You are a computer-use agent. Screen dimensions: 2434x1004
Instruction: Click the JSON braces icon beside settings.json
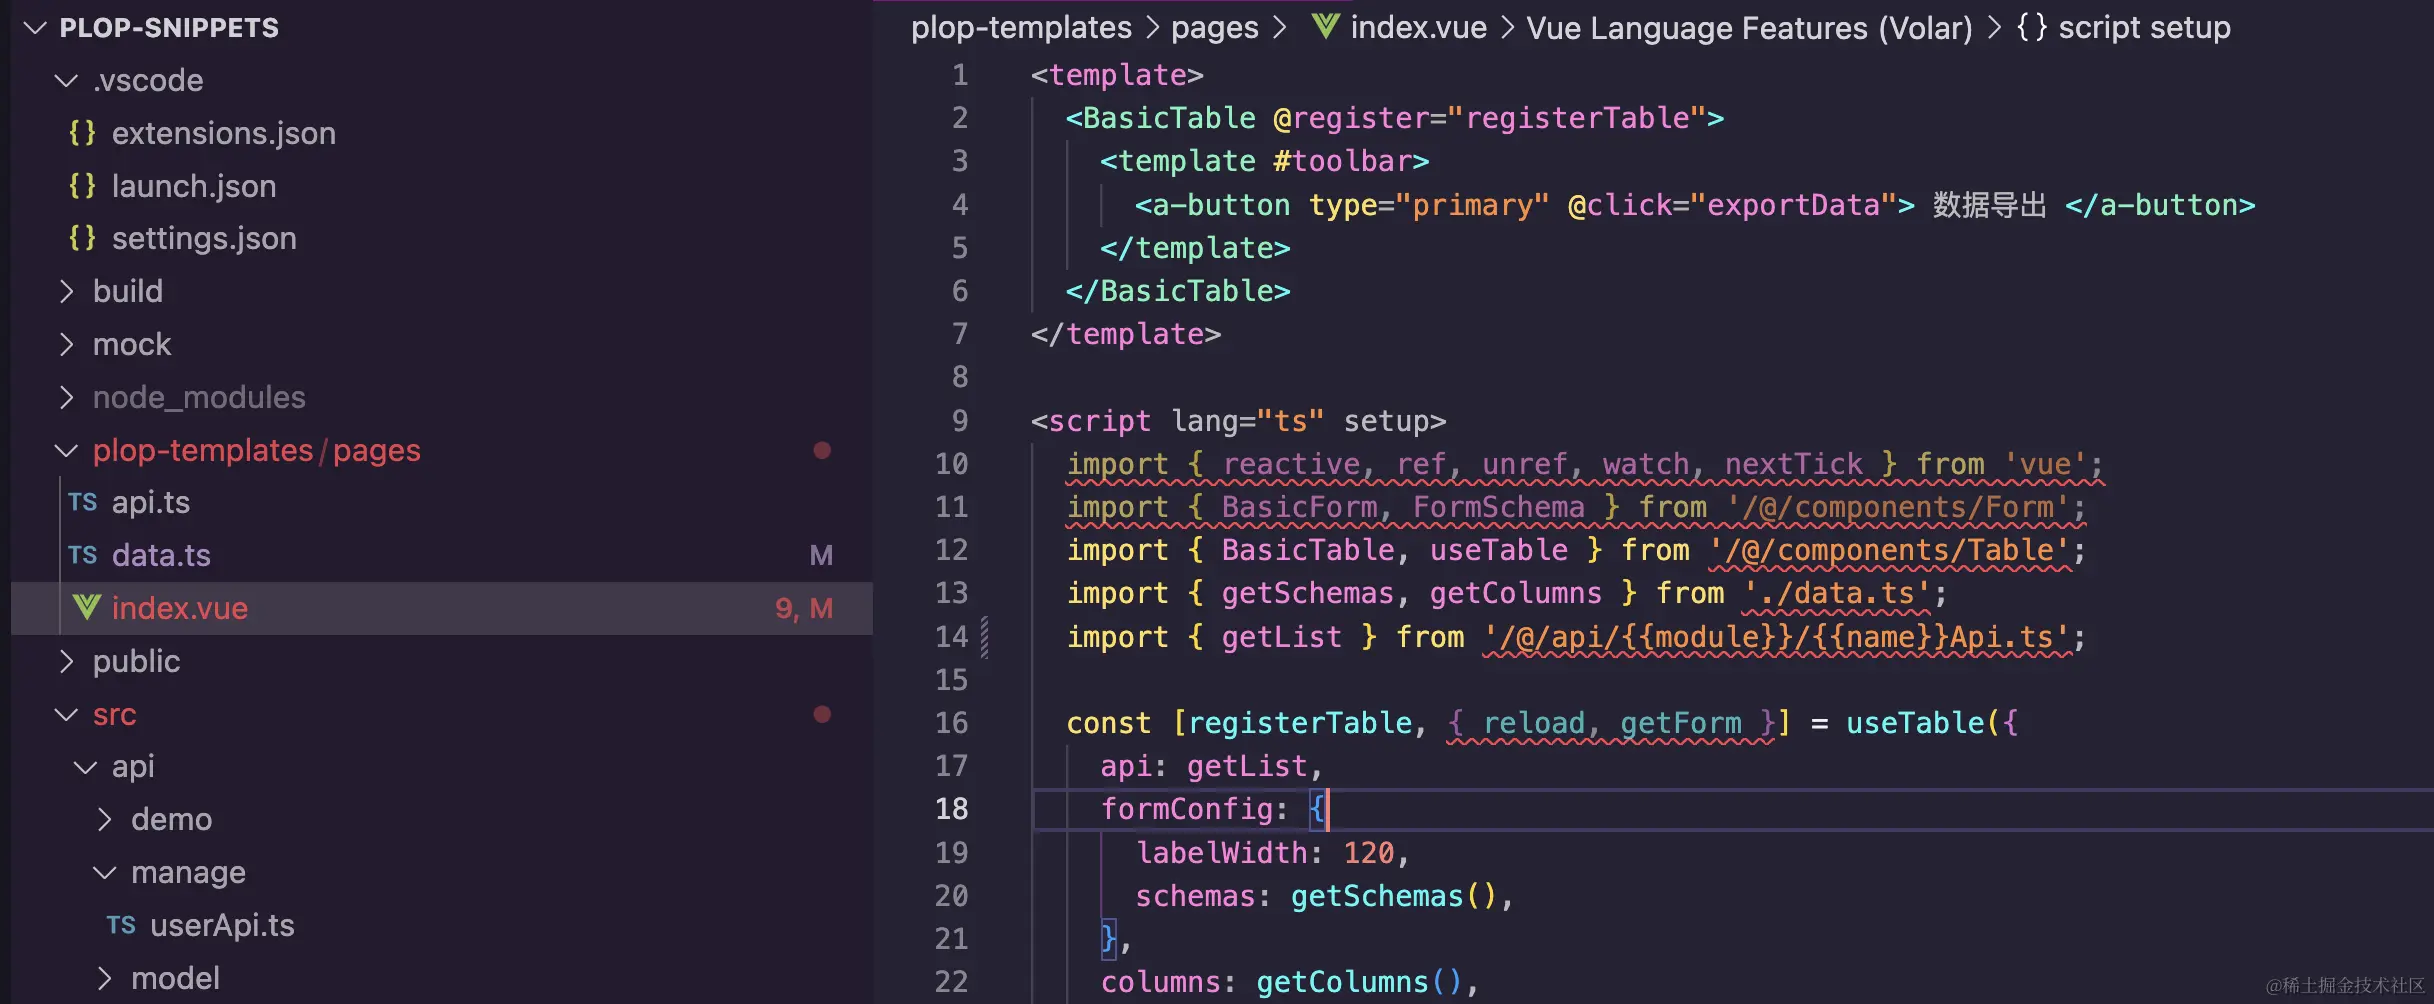tap(82, 238)
